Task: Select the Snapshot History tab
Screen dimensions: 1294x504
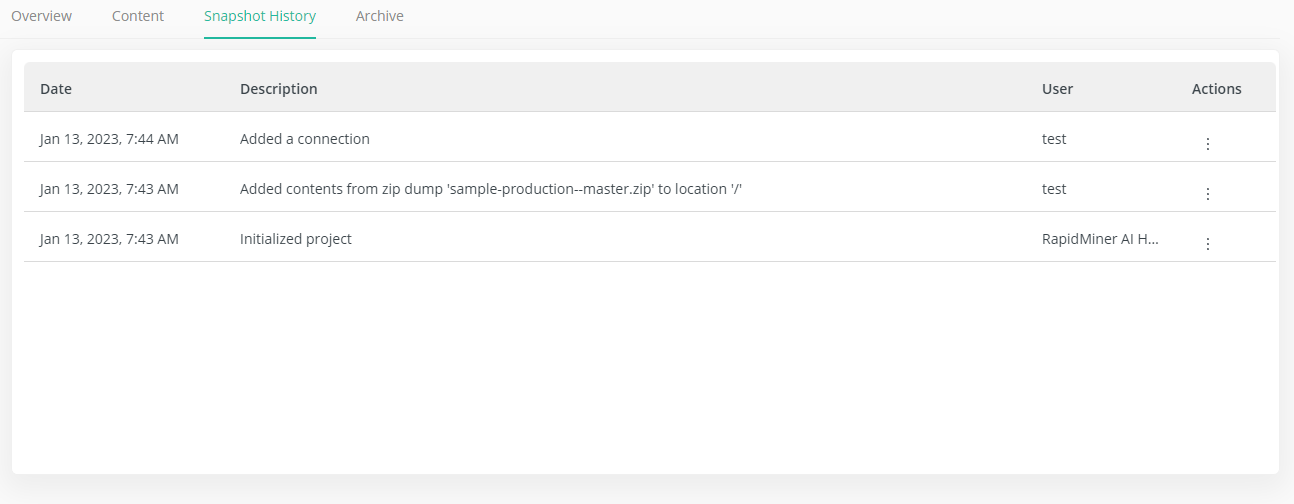Action: pyautogui.click(x=260, y=16)
